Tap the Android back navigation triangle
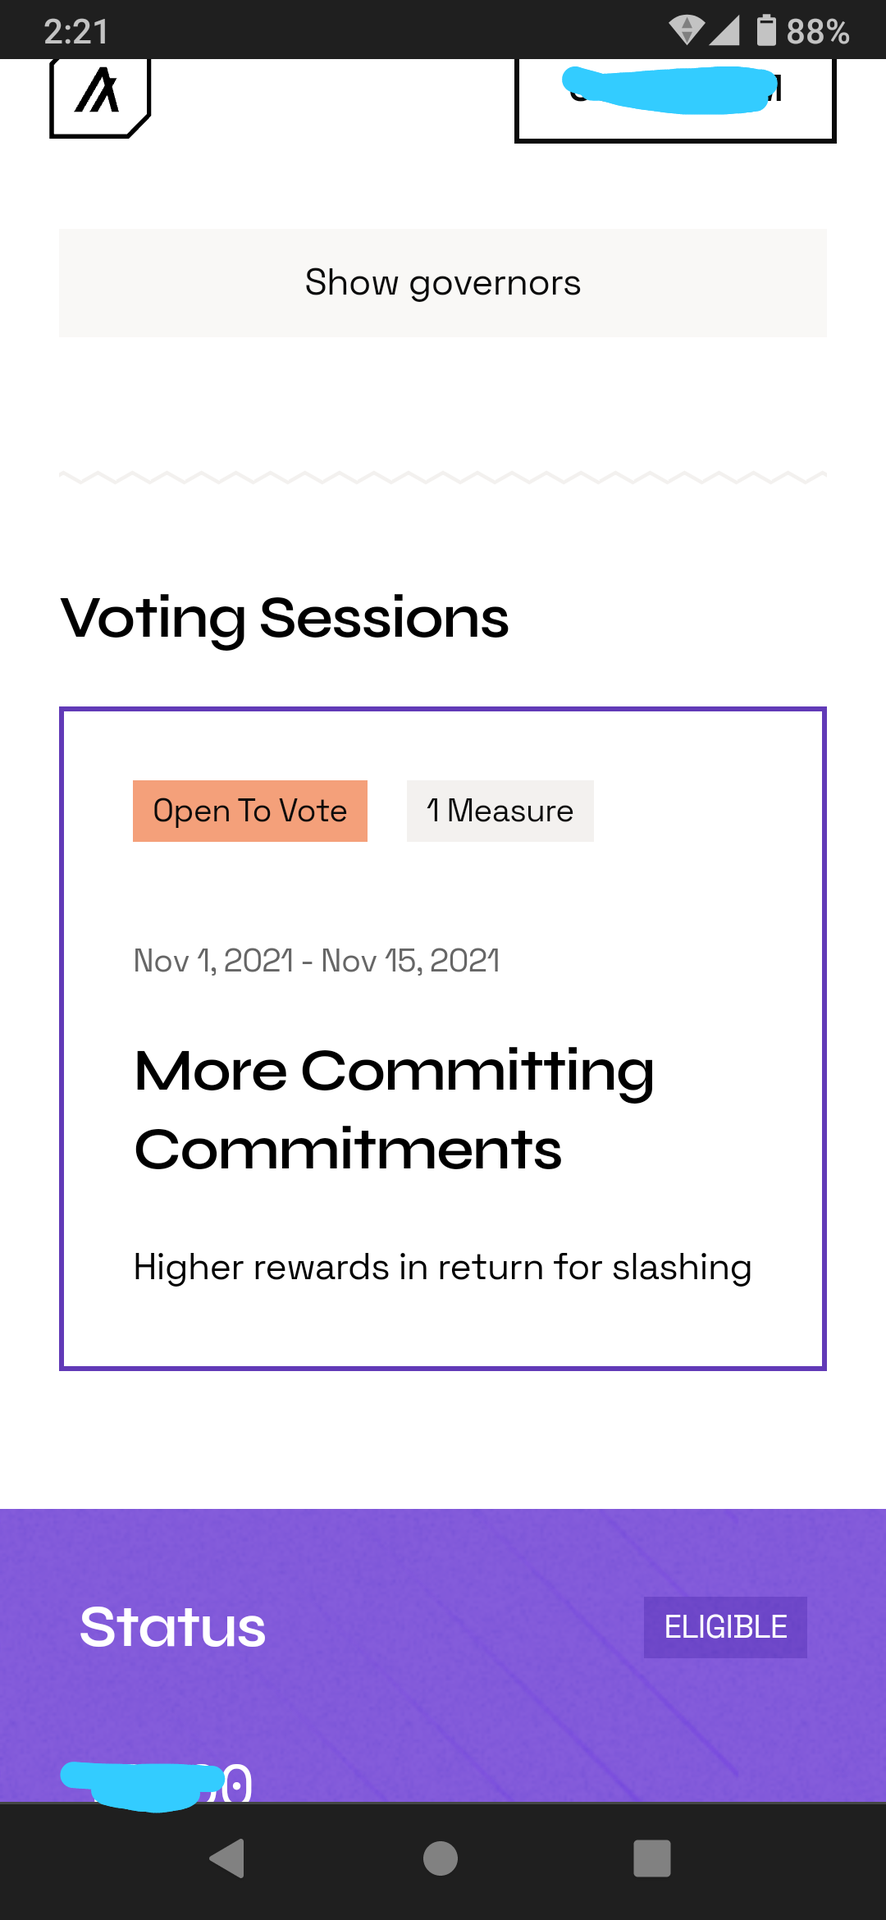 tap(228, 1859)
